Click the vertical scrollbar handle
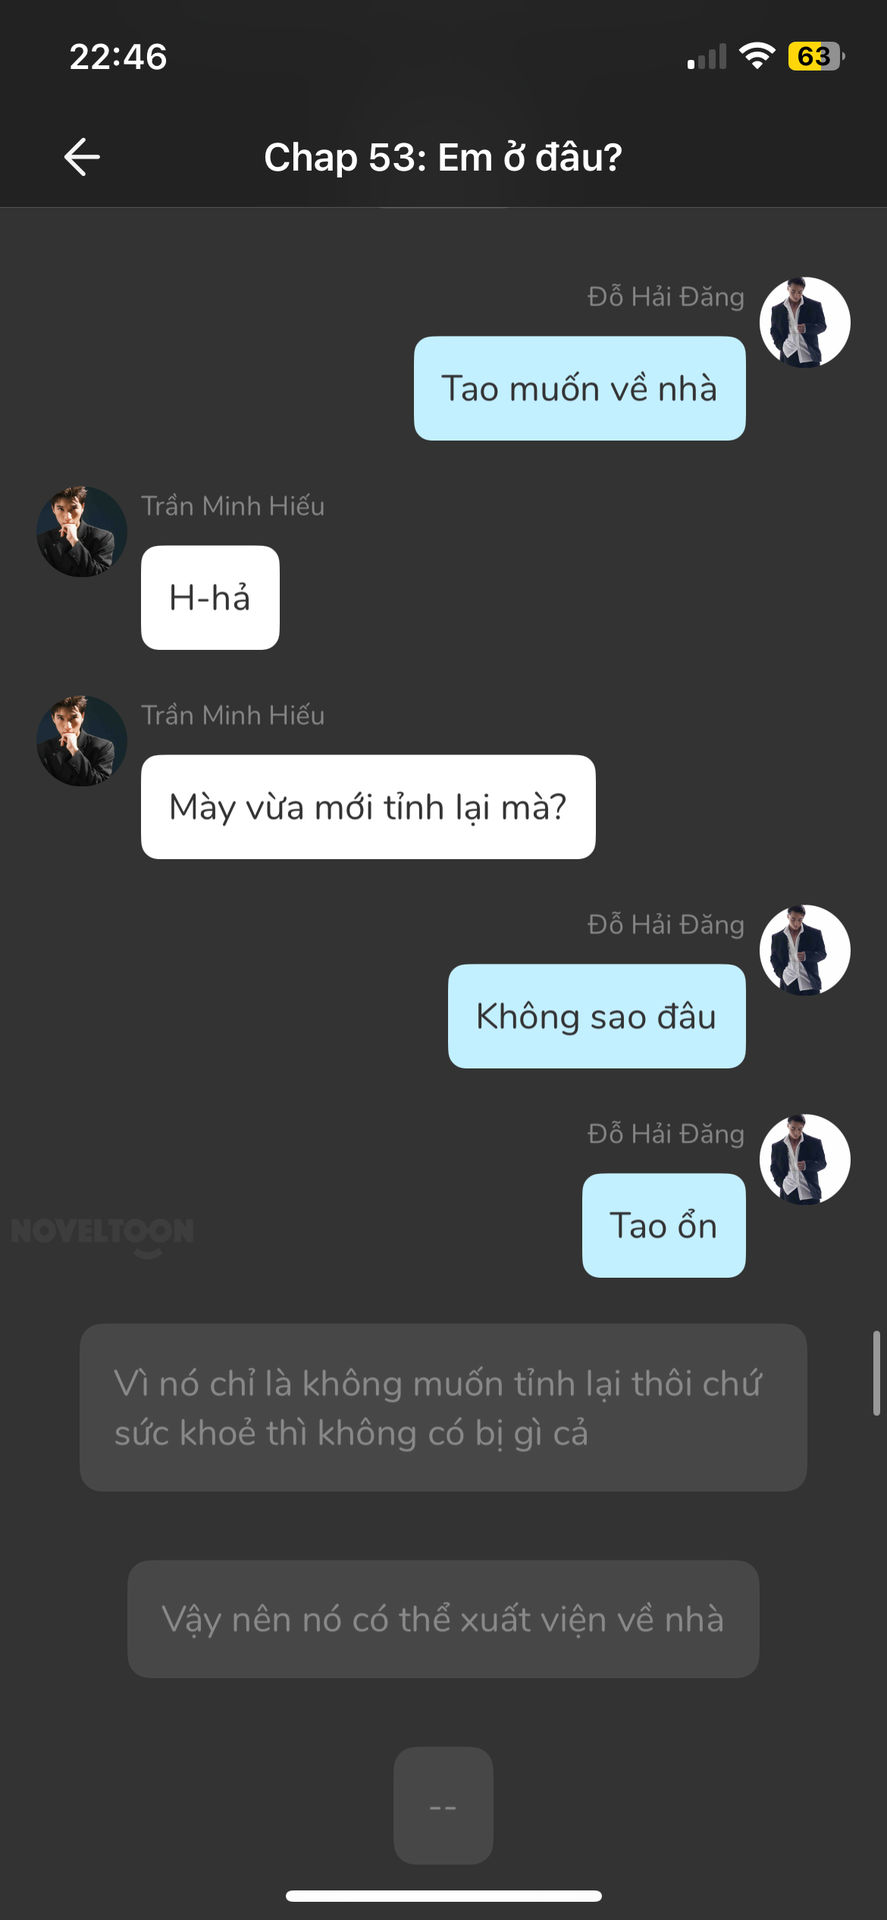 (x=877, y=1373)
